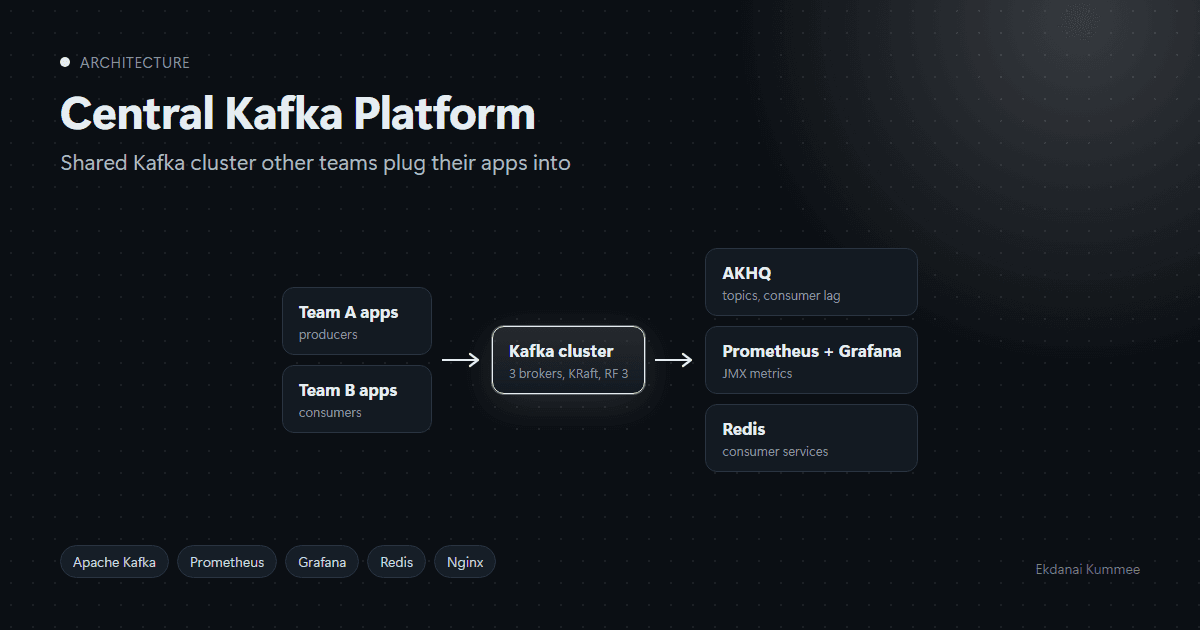The width and height of the screenshot is (1200, 630).
Task: Select the Prometheus + Grafana card
Action: 811,360
